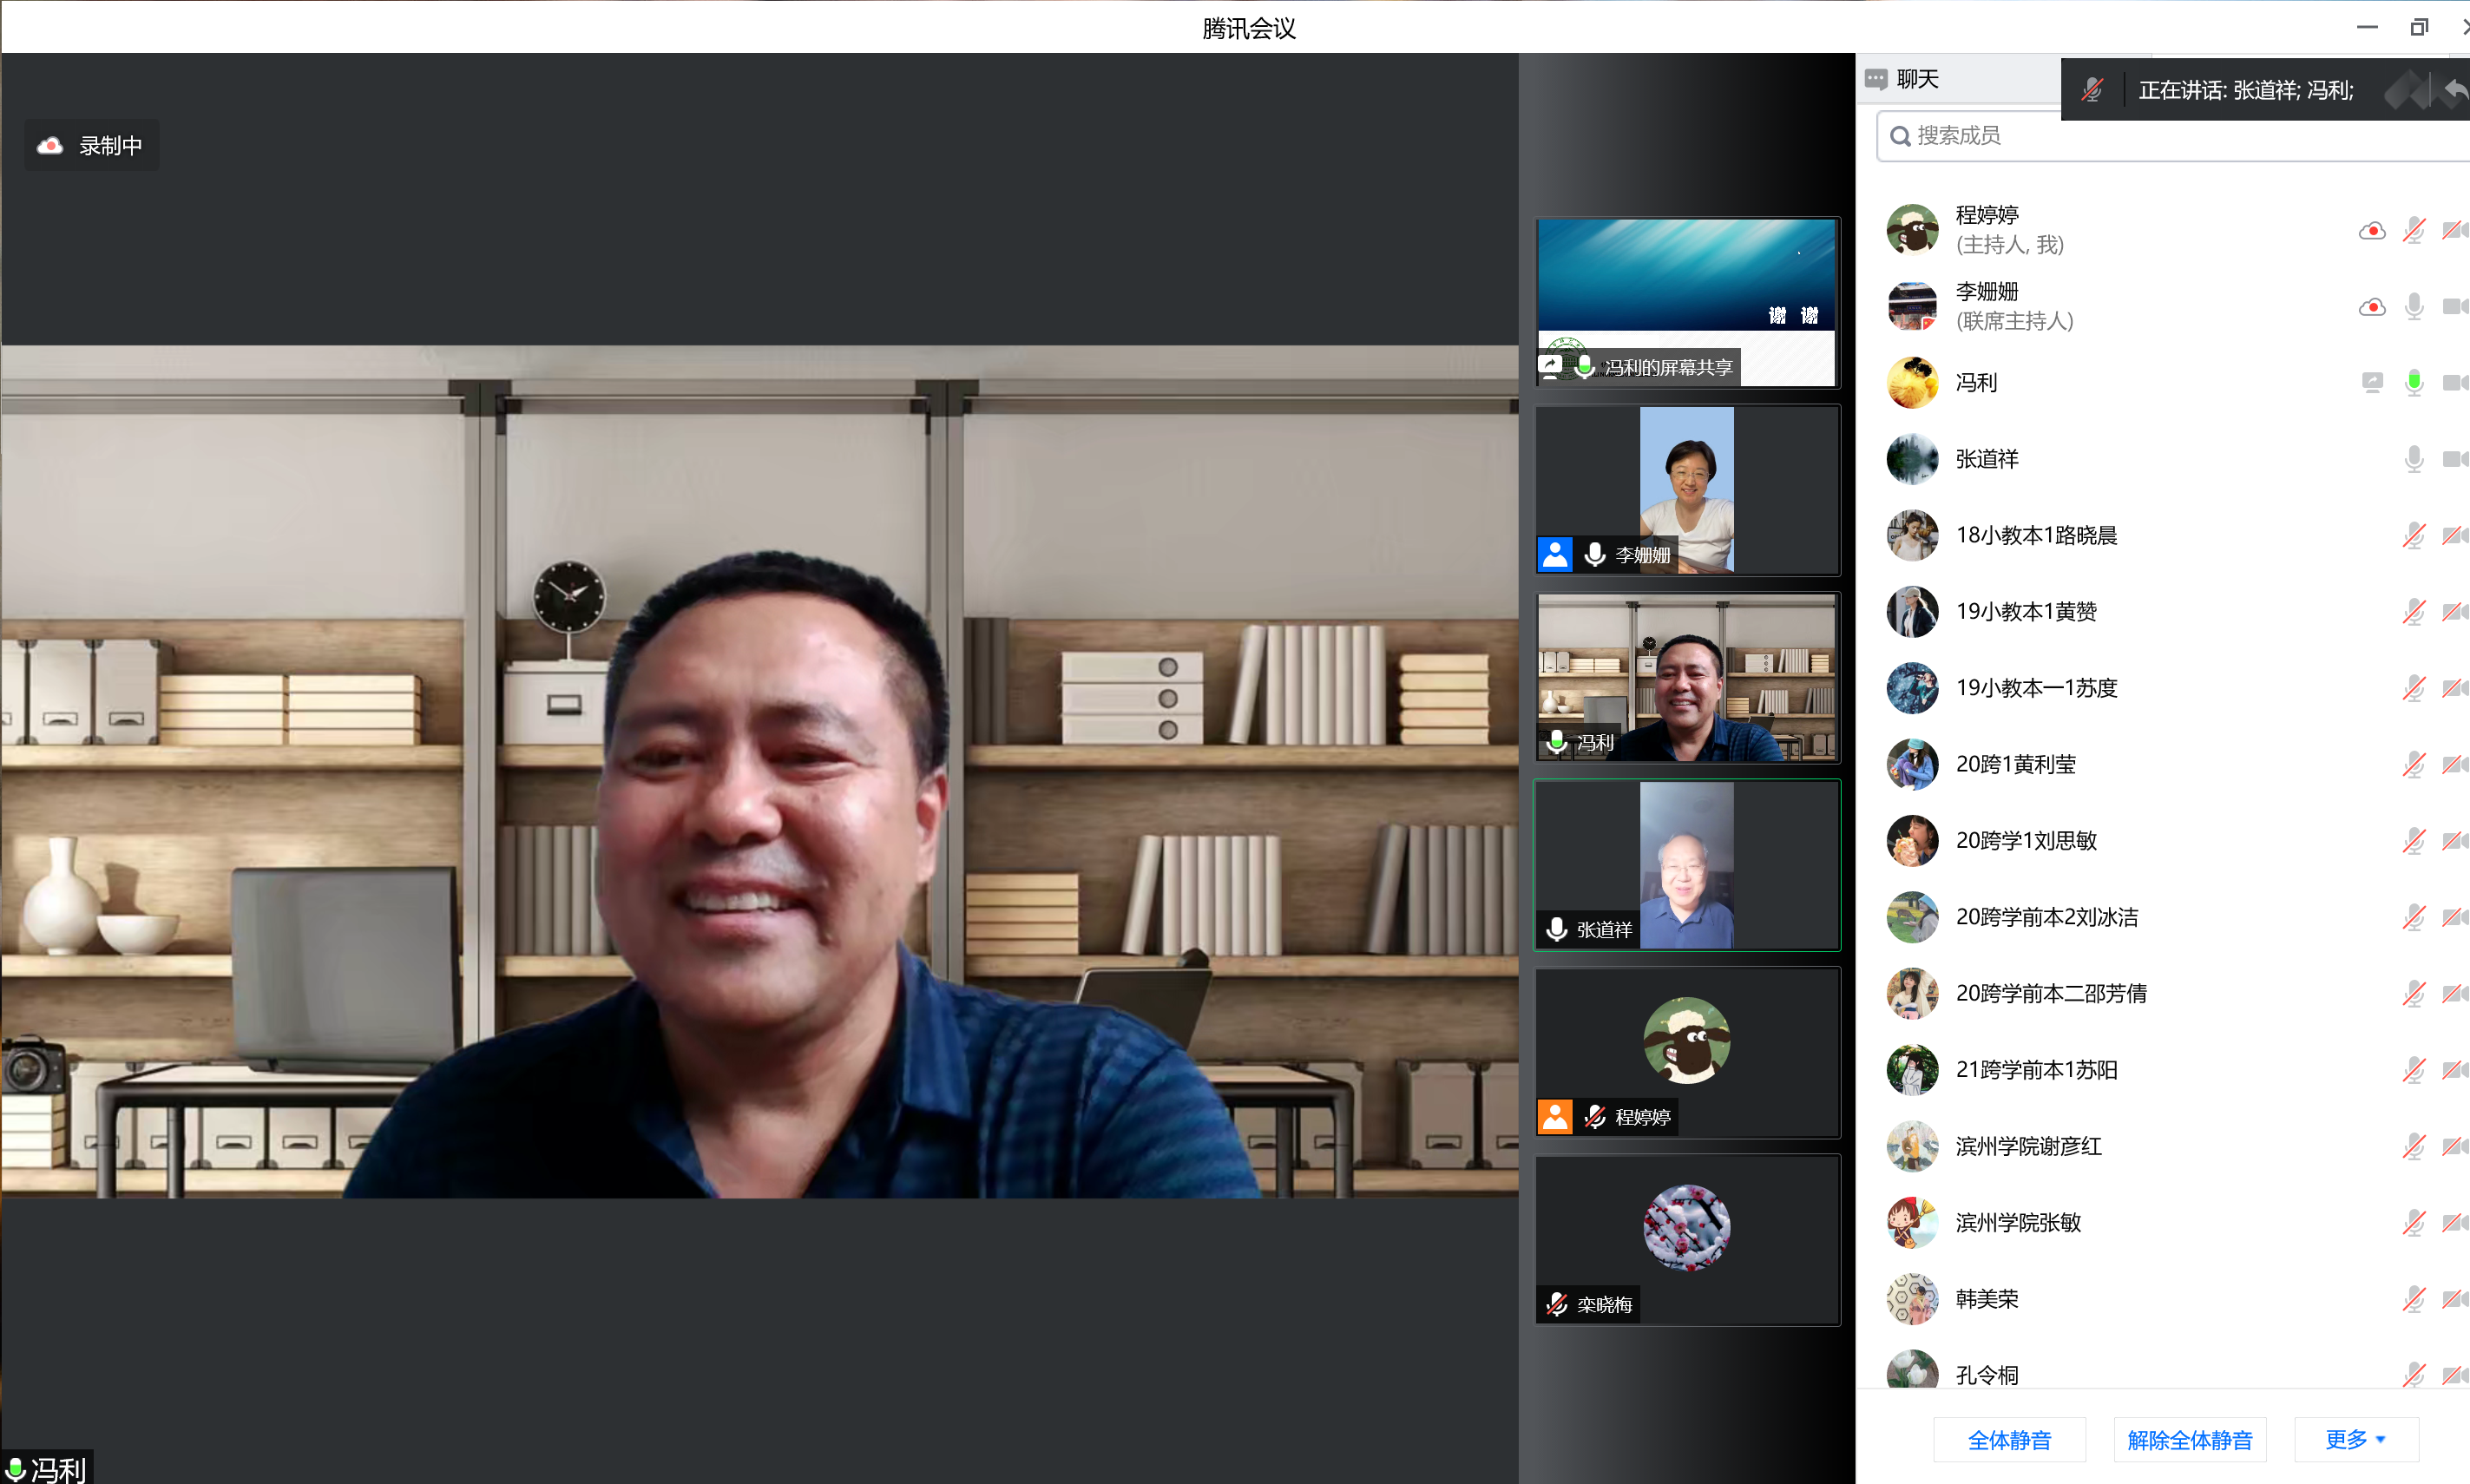The height and width of the screenshot is (1484, 2470).
Task: Click the 全体静音 mute all button
Action: tap(2008, 1439)
